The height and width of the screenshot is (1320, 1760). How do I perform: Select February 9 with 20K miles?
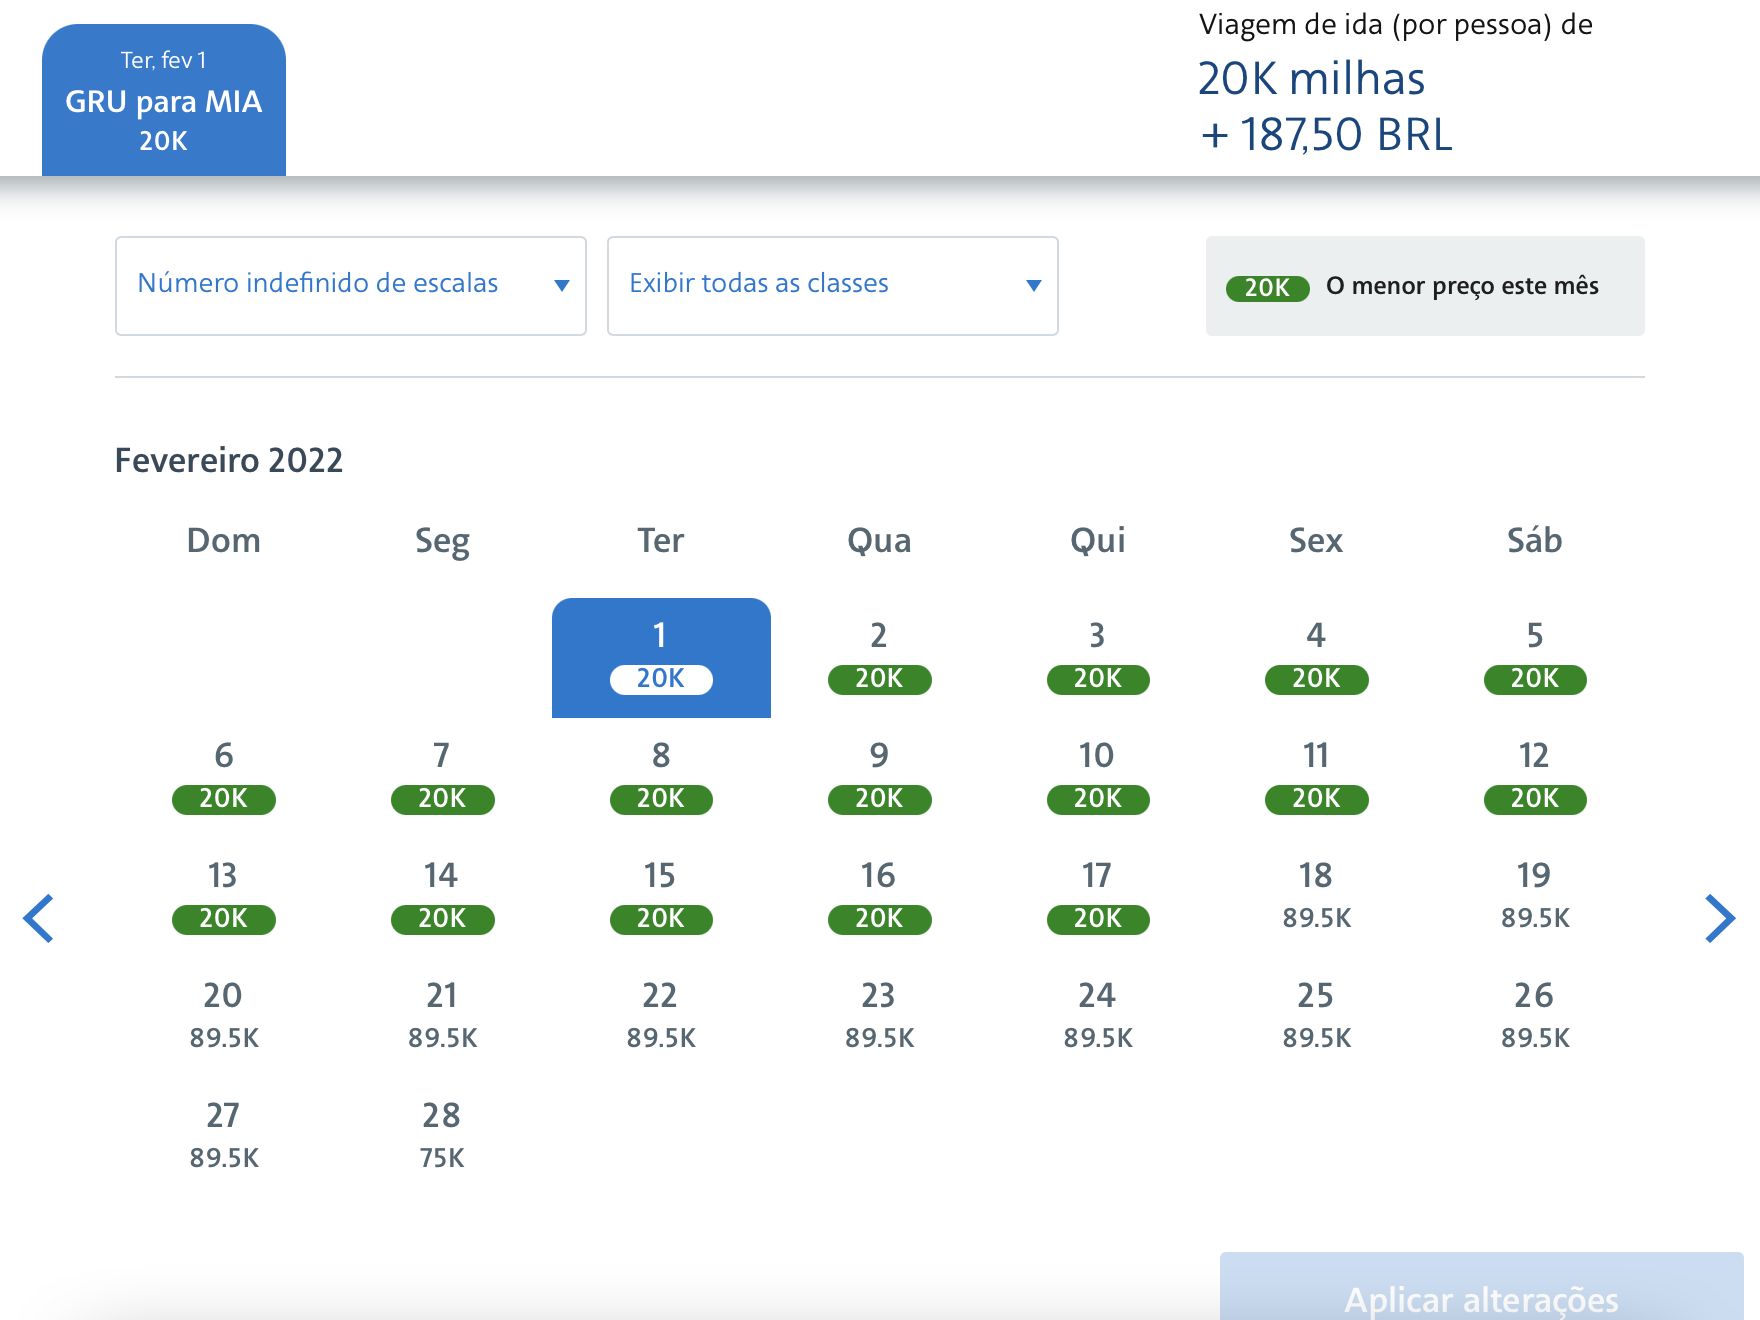[x=880, y=778]
